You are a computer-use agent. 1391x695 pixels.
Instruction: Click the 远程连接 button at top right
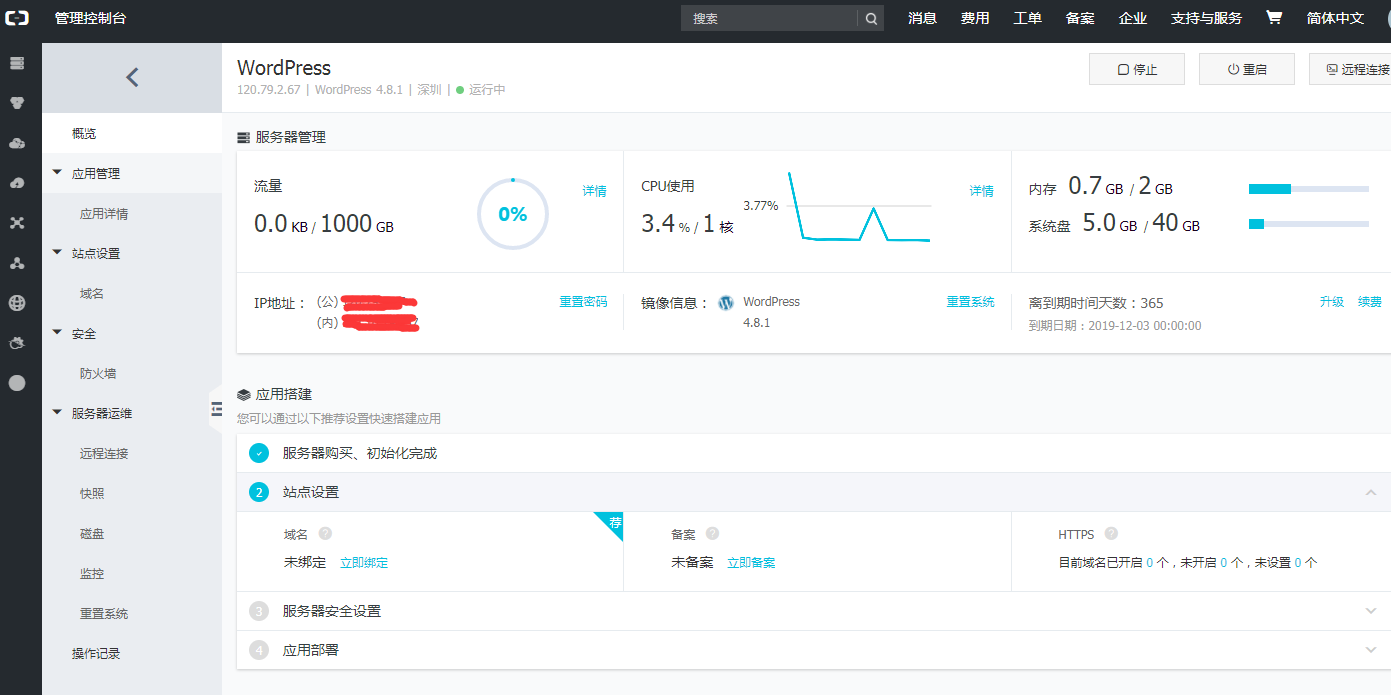pyautogui.click(x=1351, y=69)
